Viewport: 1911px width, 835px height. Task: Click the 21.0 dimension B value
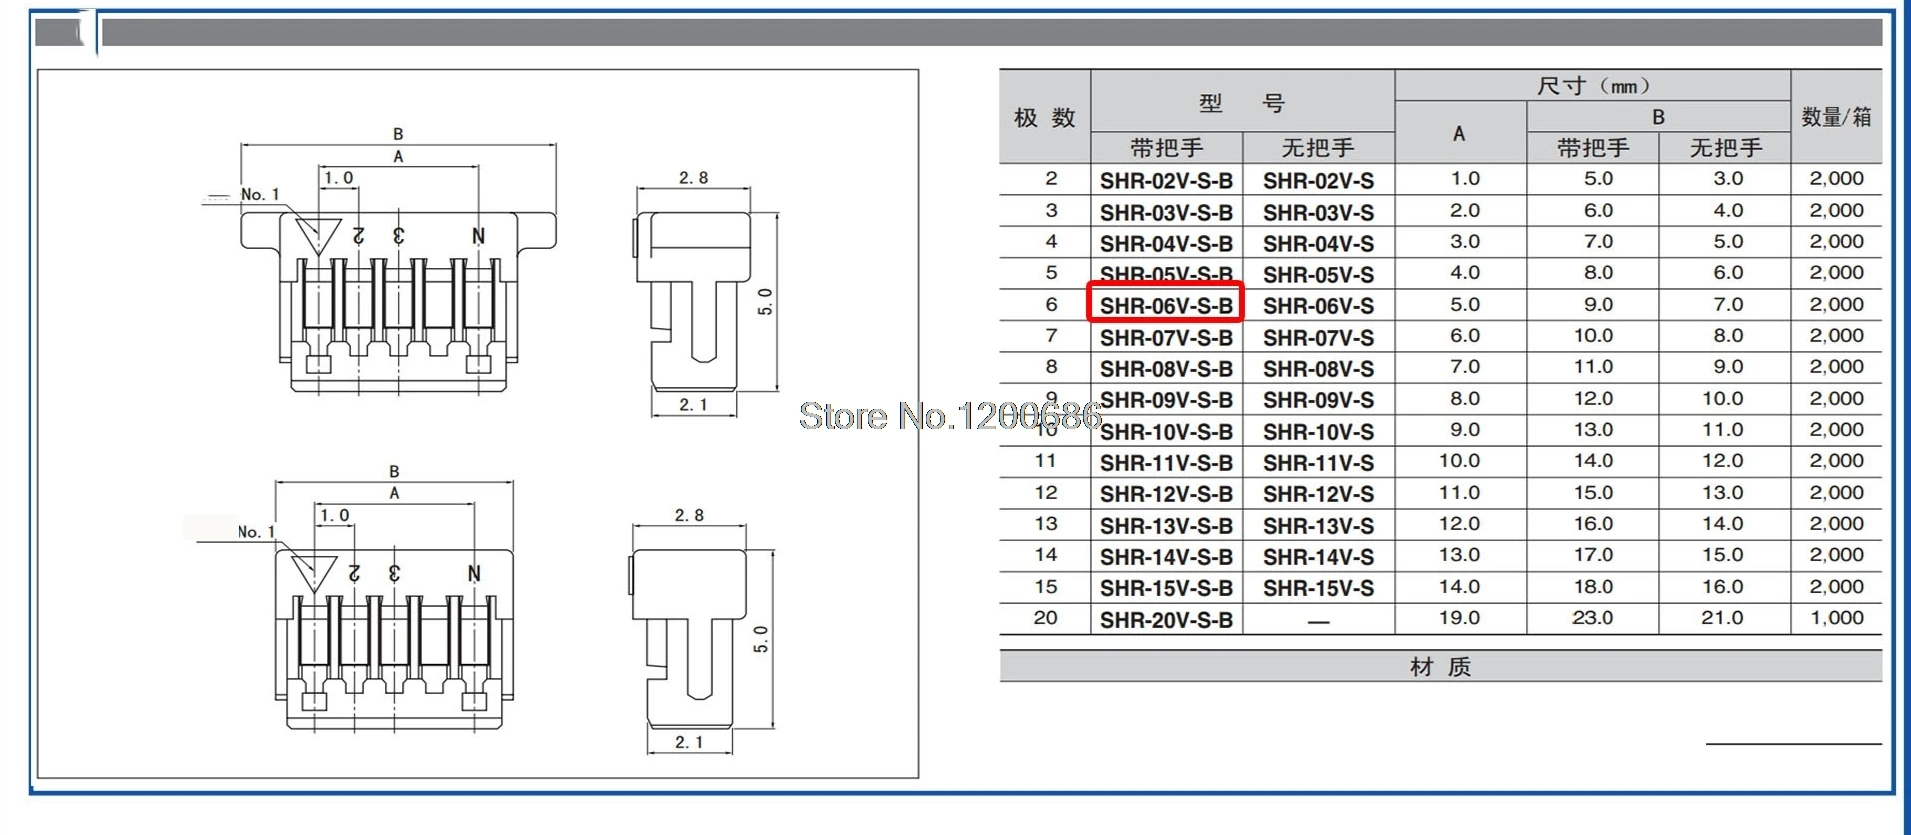tap(1722, 618)
